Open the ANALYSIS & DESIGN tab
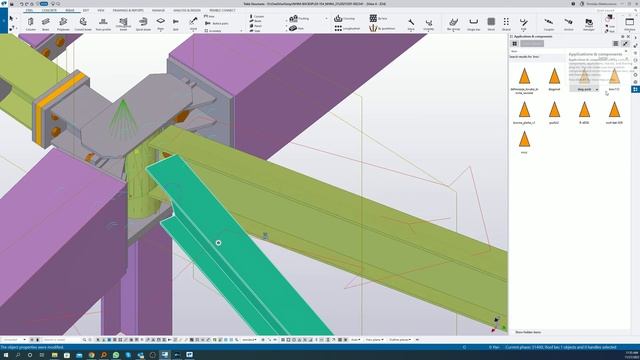 click(x=187, y=10)
